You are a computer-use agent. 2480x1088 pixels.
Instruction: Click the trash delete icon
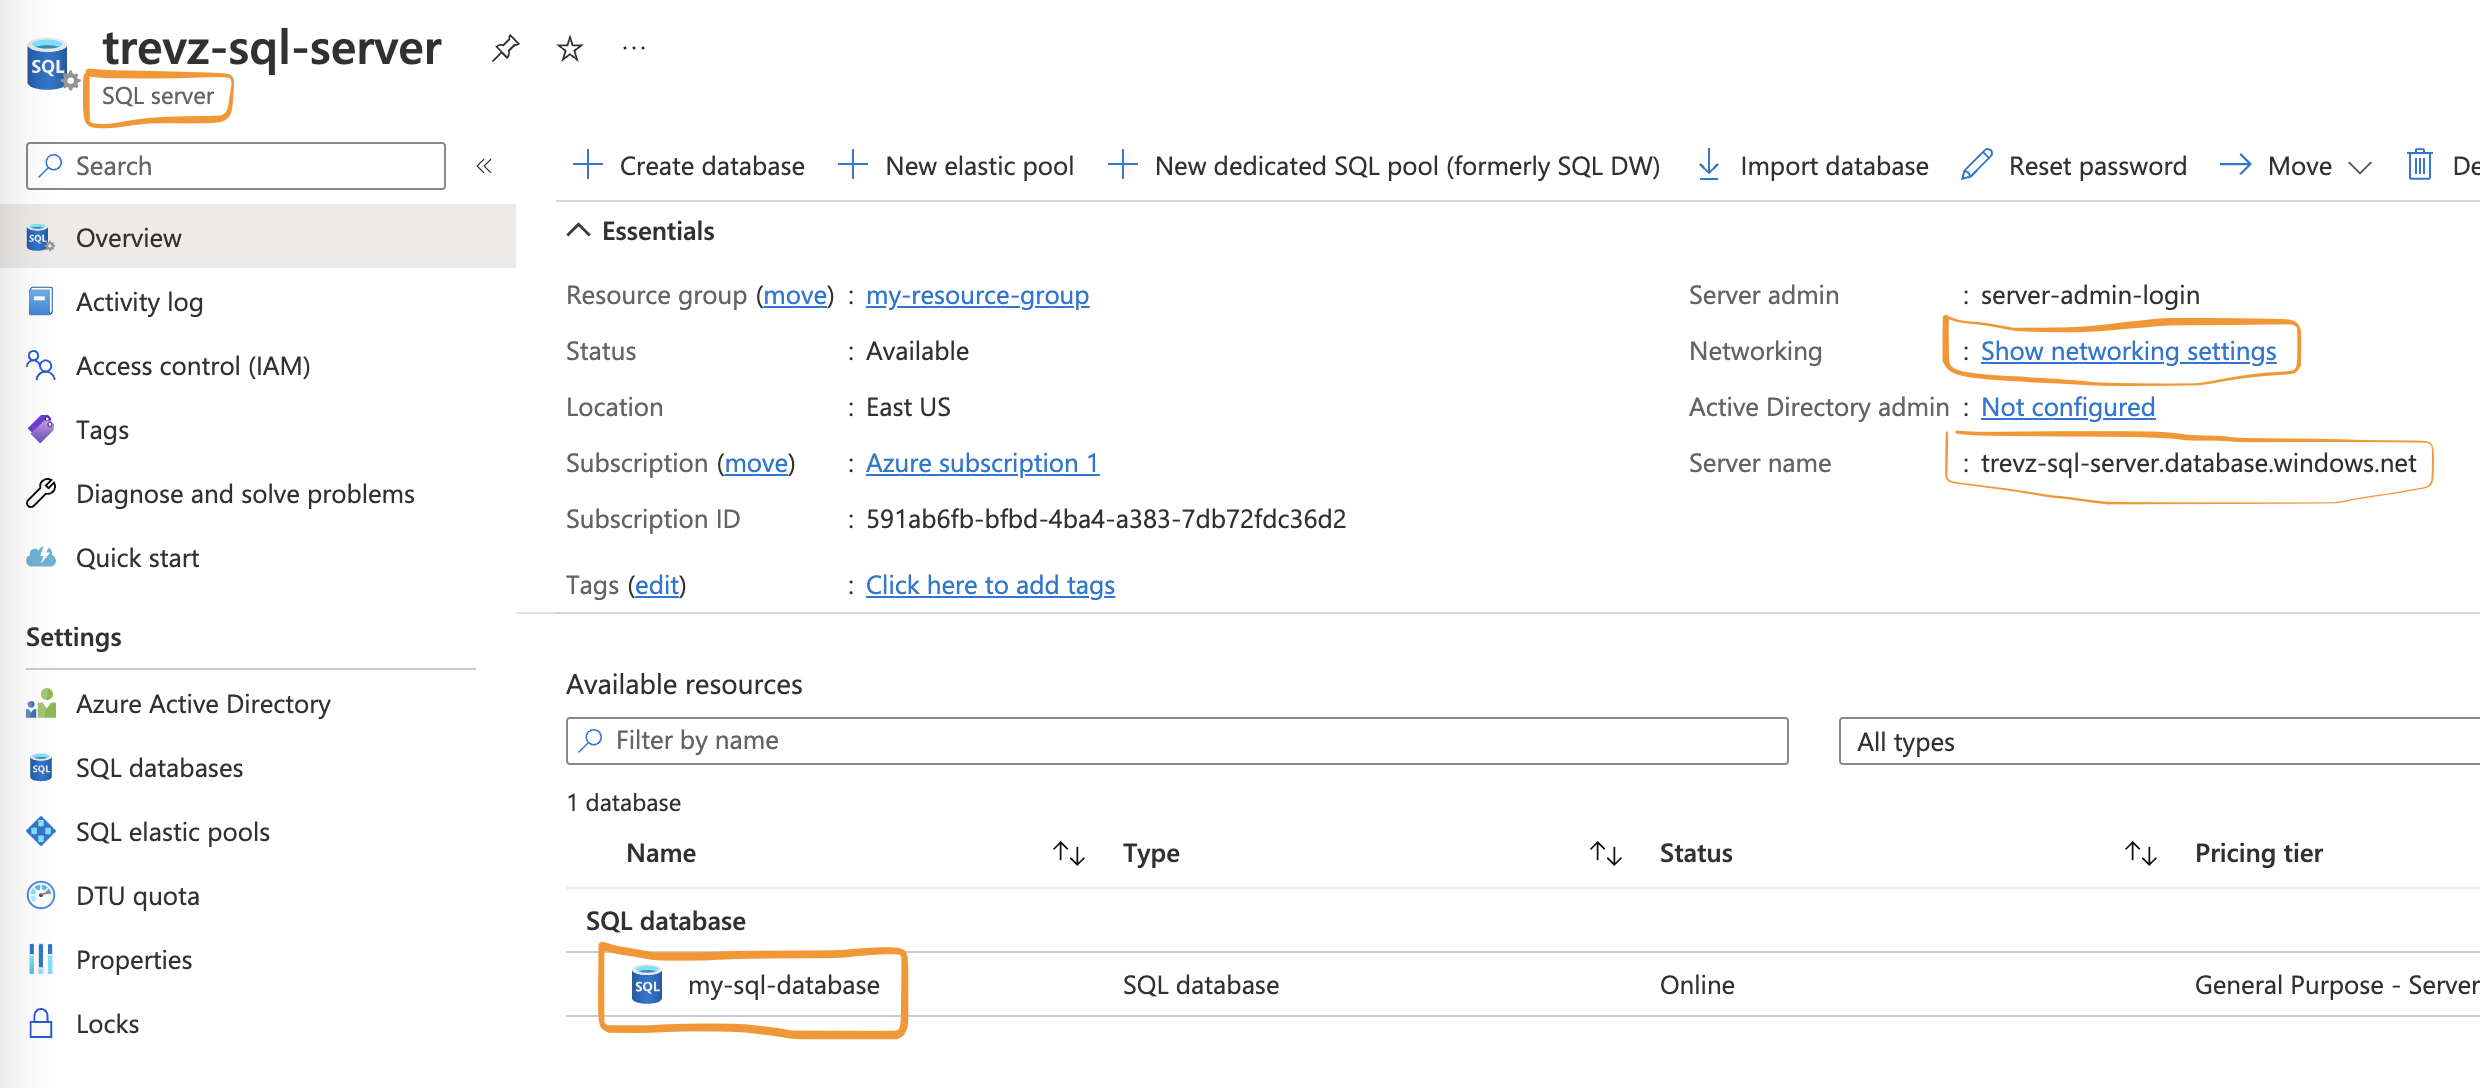(2419, 165)
